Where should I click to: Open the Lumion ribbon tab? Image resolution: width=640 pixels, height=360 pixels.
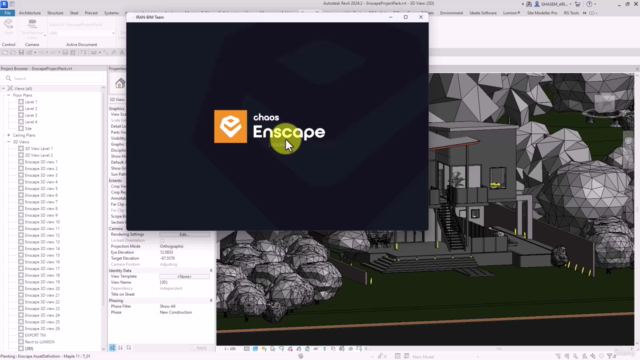pos(511,13)
